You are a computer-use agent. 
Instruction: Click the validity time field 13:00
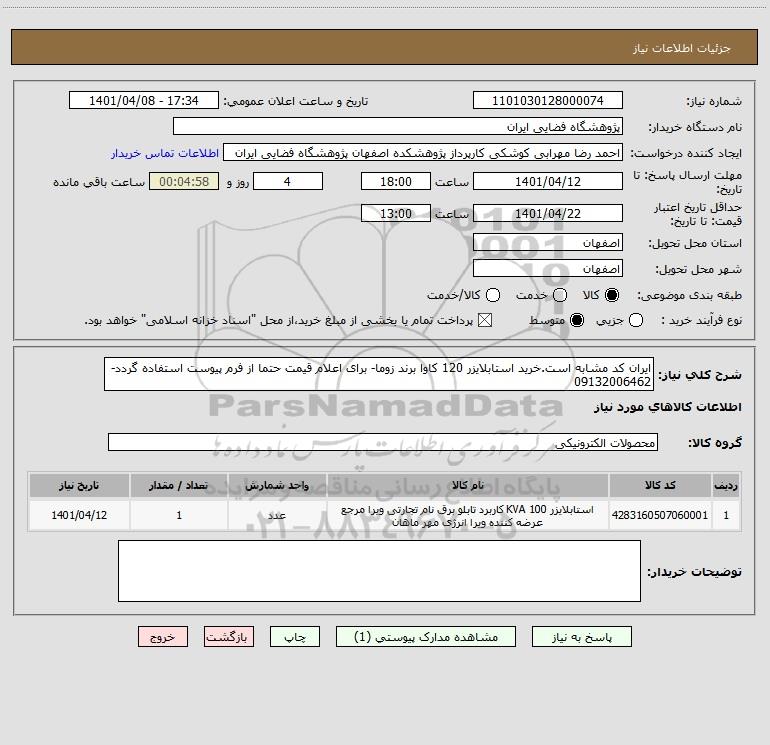coord(396,214)
